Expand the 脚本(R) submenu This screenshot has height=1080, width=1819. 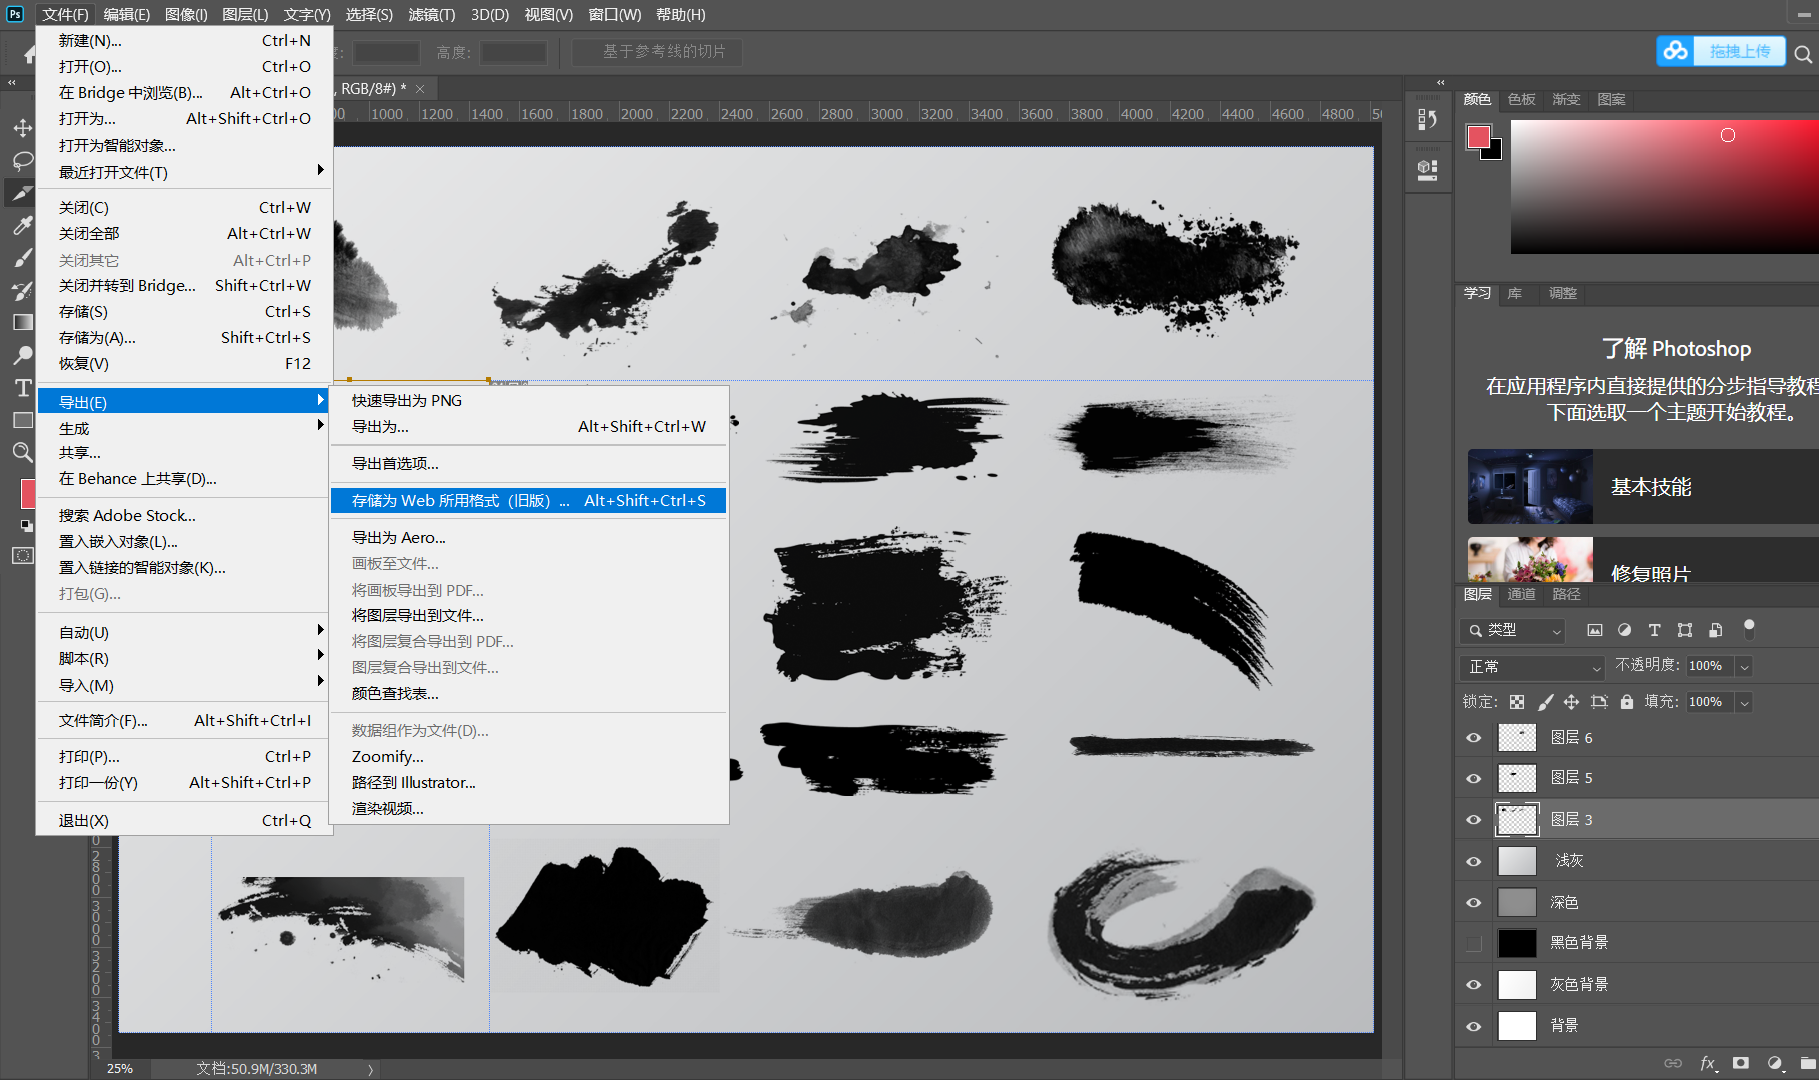[184, 658]
